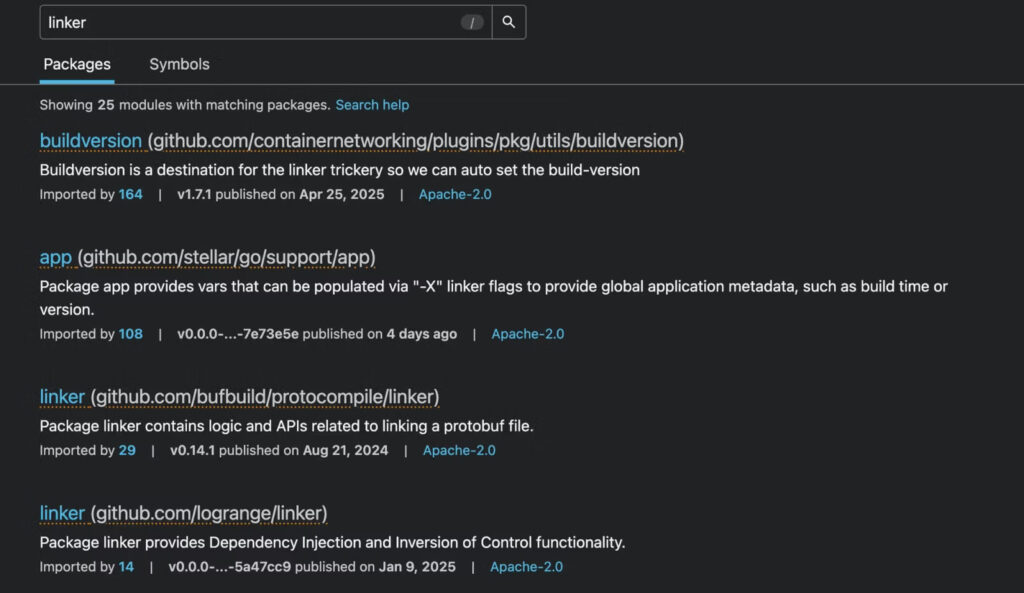Open the buildversion package page
1024x593 pixels.
tap(91, 141)
